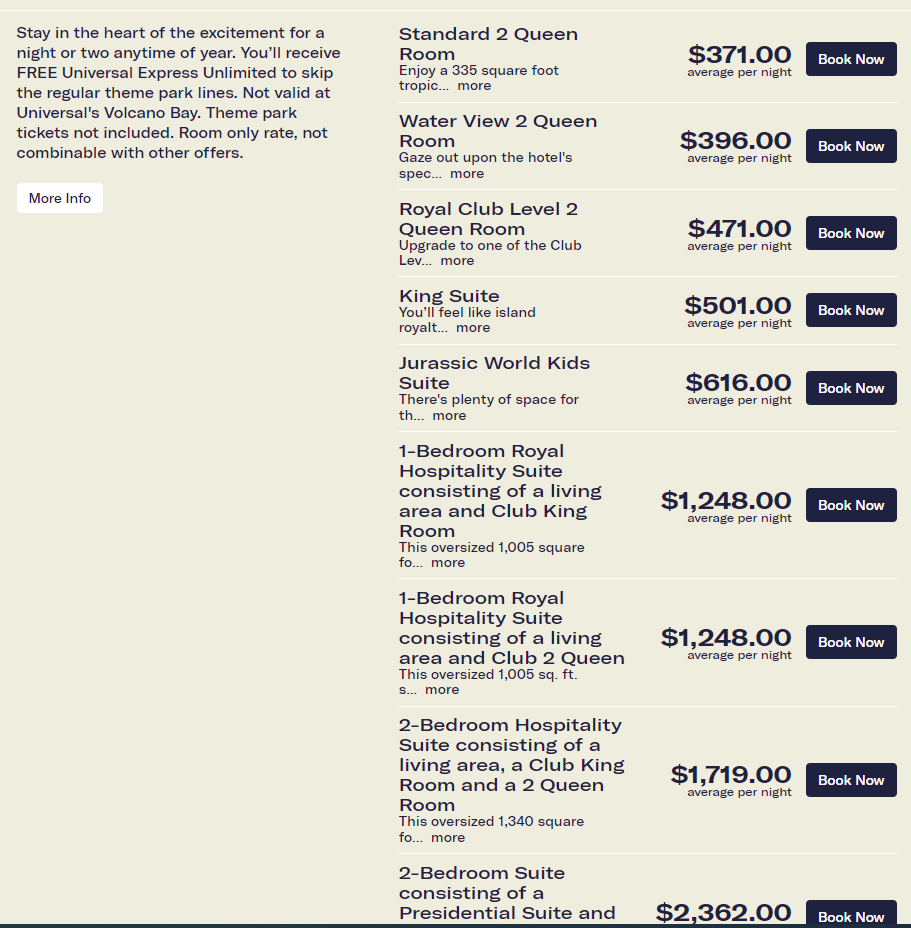
Task: Expand the Club King suite description
Action: point(448,563)
